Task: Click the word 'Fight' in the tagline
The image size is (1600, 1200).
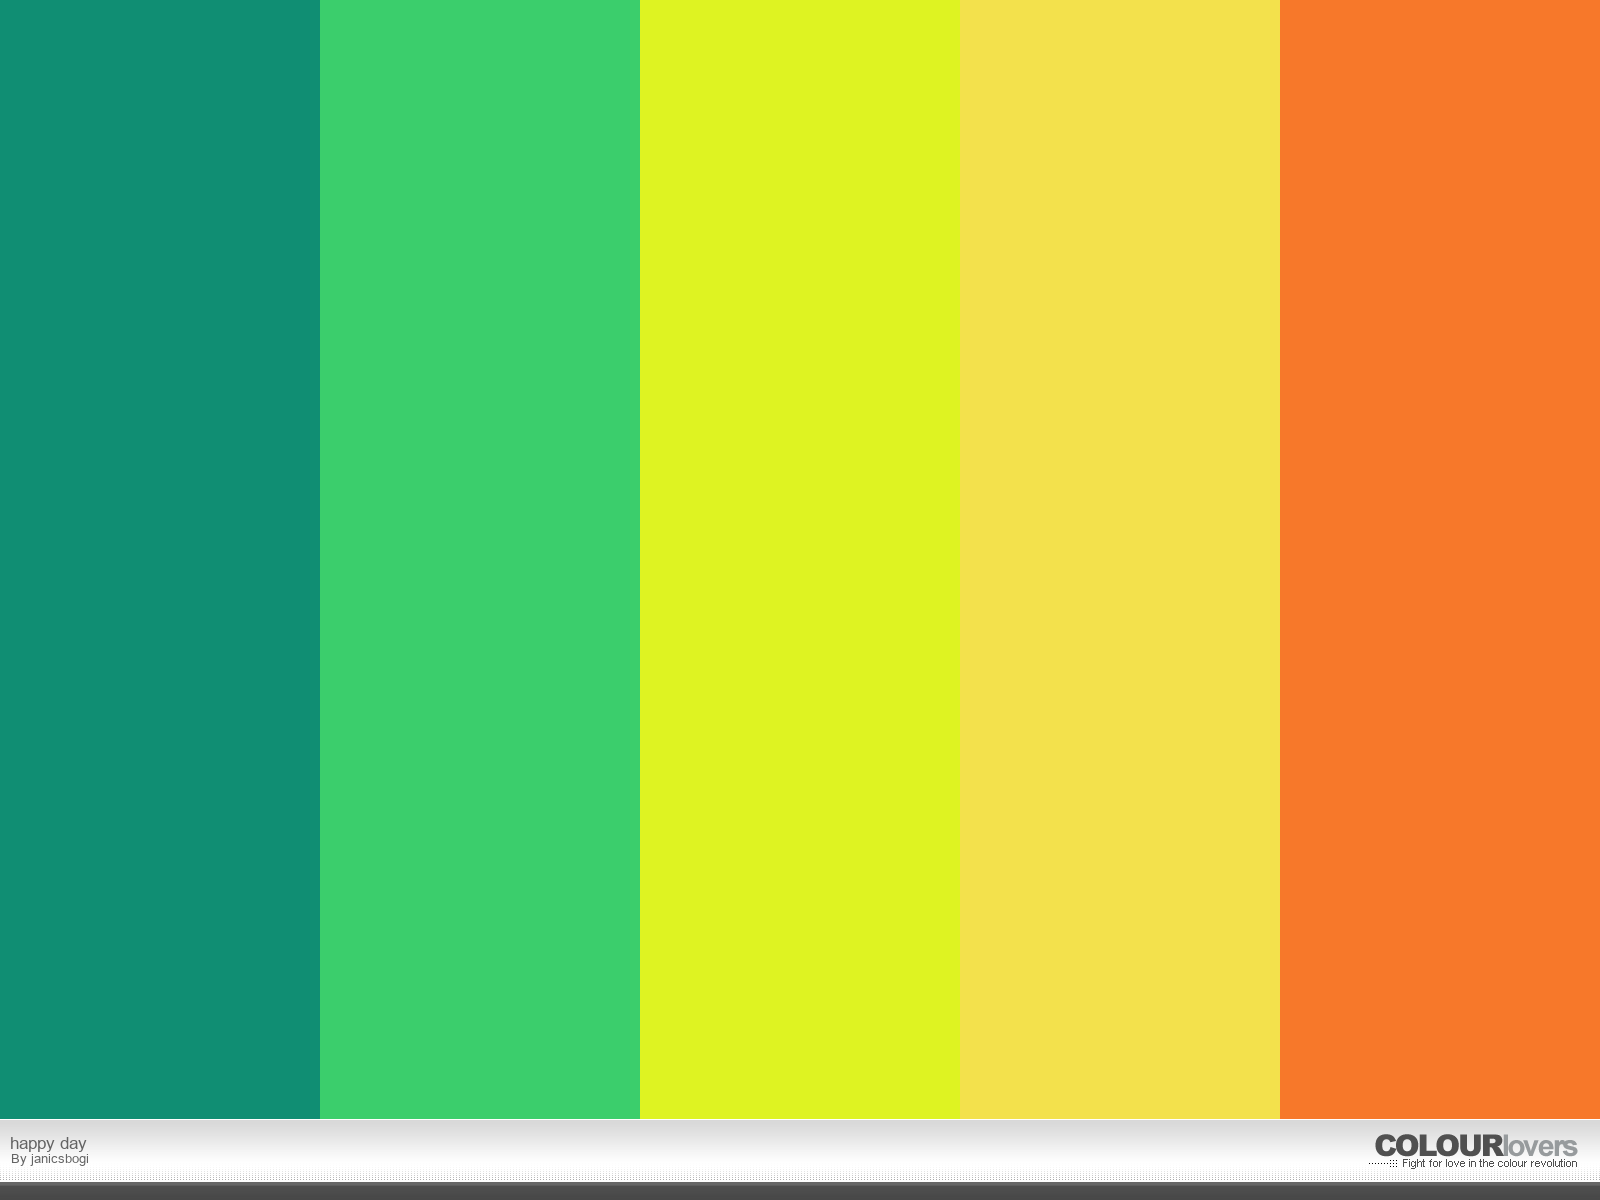Action: [x=1414, y=1164]
